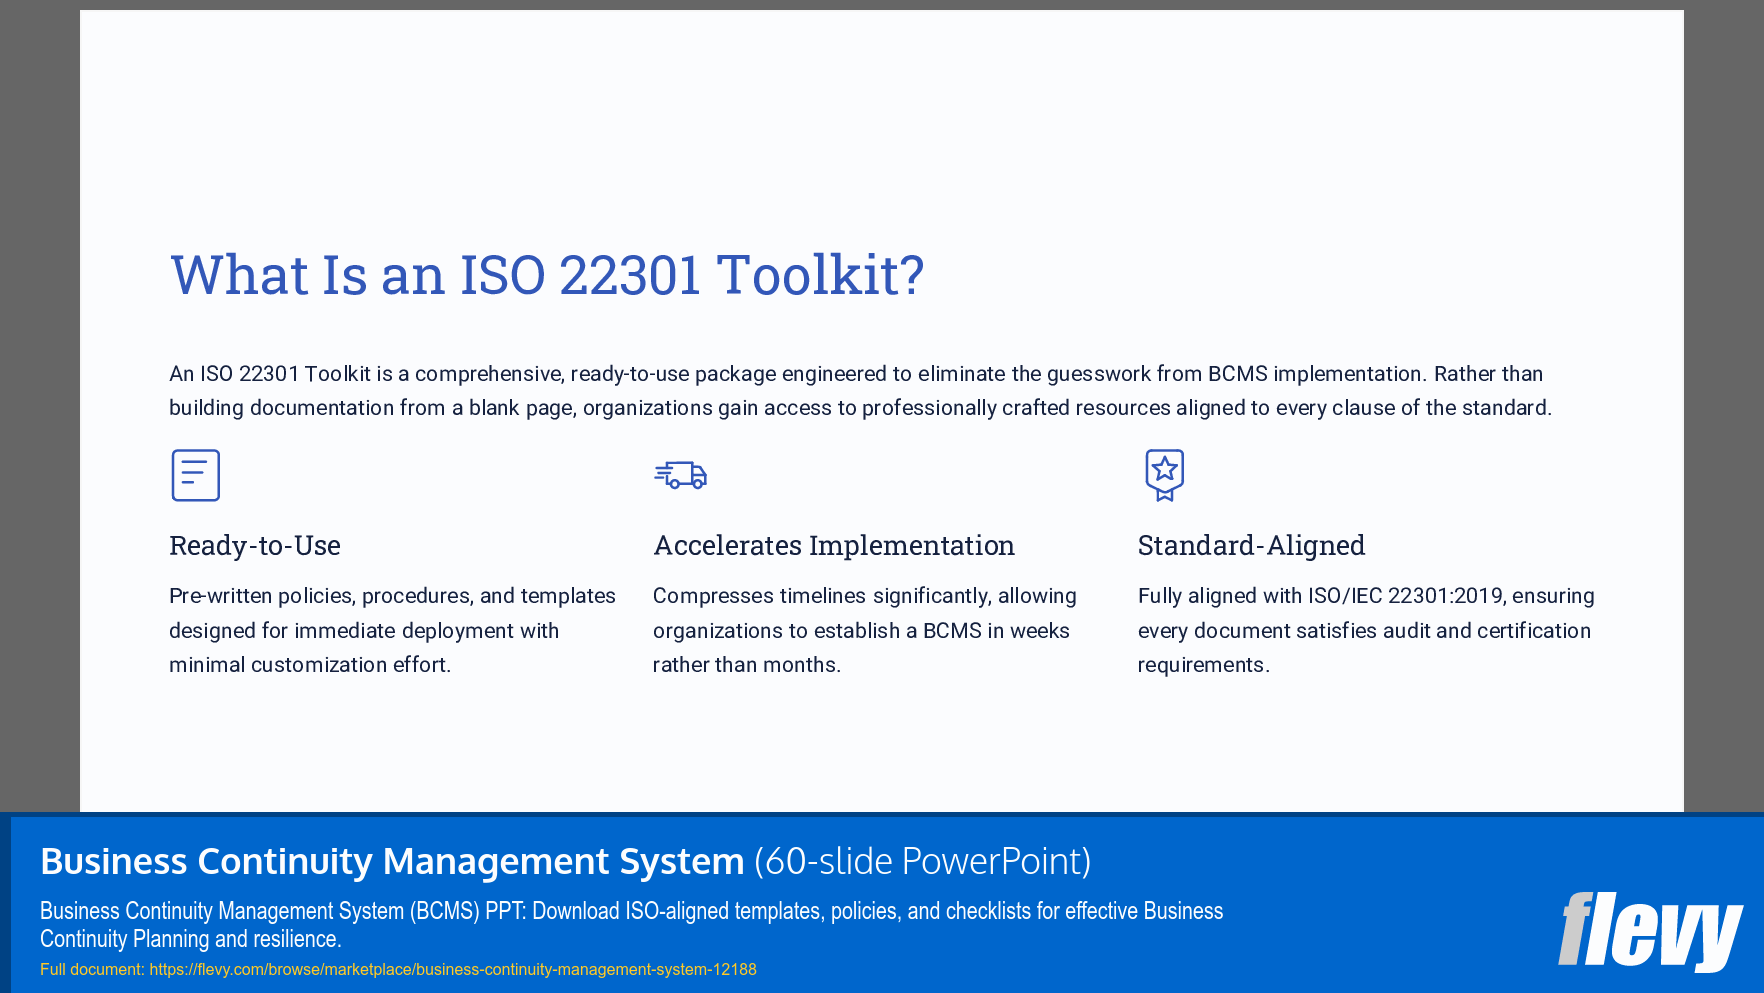Click the document icon above Ready-to-Use
The width and height of the screenshot is (1764, 993).
(x=195, y=475)
